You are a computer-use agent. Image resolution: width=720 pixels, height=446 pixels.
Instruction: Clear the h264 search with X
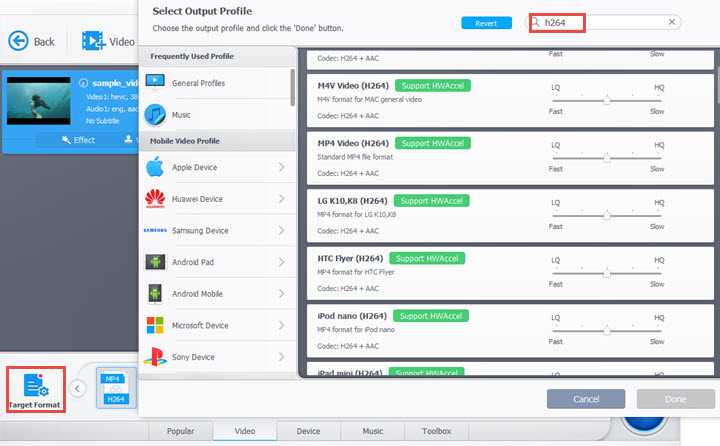pos(672,22)
